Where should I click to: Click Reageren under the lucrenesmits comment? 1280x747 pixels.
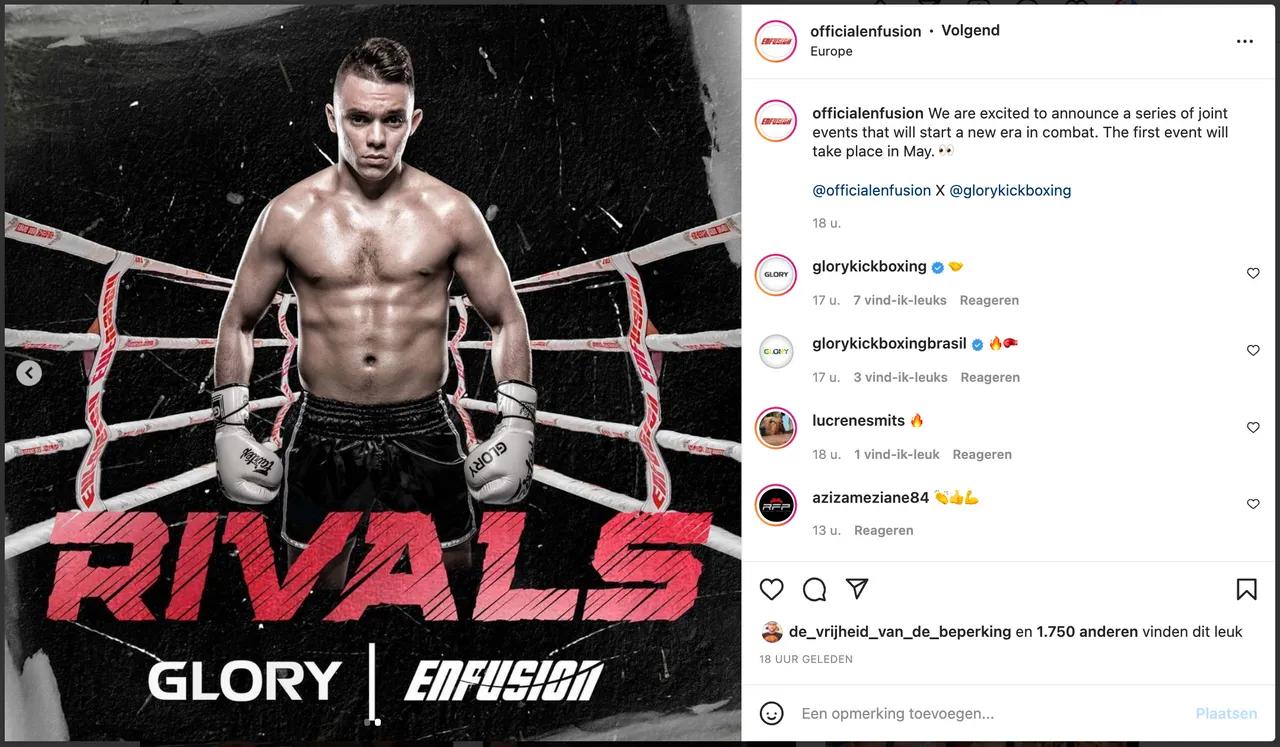pos(982,454)
